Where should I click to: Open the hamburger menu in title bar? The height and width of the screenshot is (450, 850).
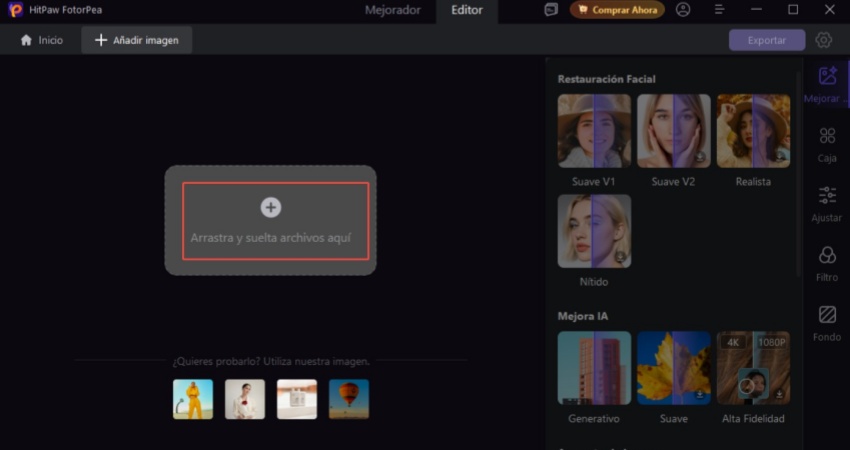(719, 10)
